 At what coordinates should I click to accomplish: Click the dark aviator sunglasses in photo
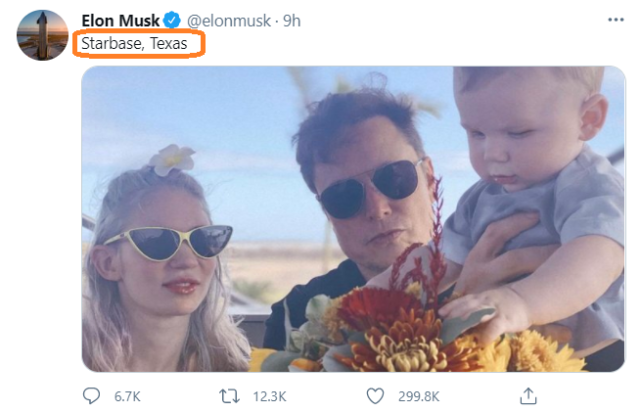pos(370,188)
